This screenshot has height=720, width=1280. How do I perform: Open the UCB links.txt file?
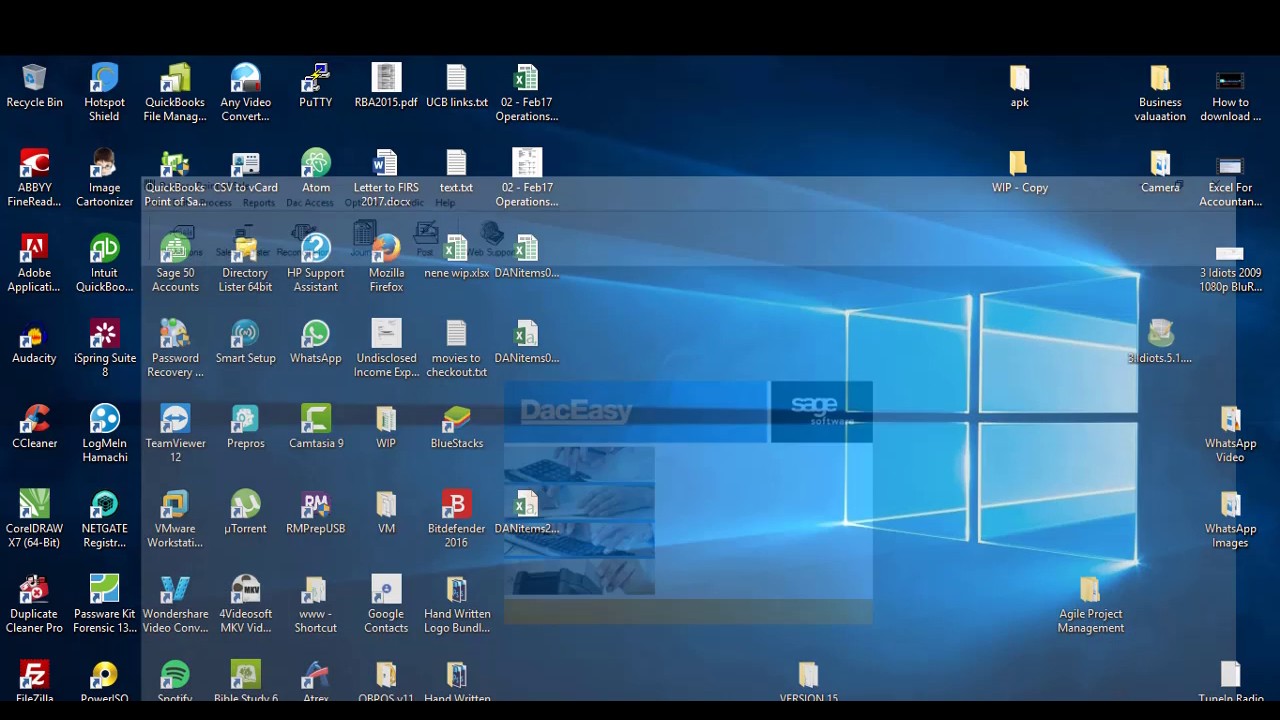[457, 86]
